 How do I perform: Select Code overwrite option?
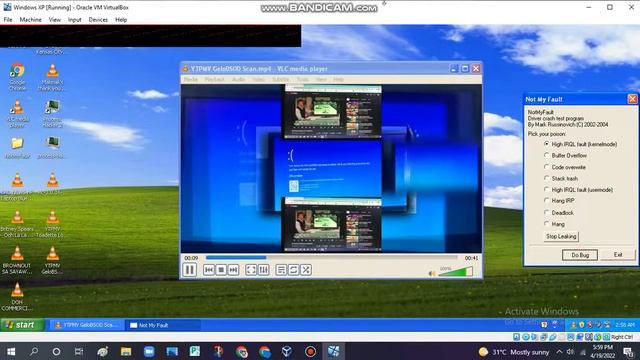click(x=565, y=167)
